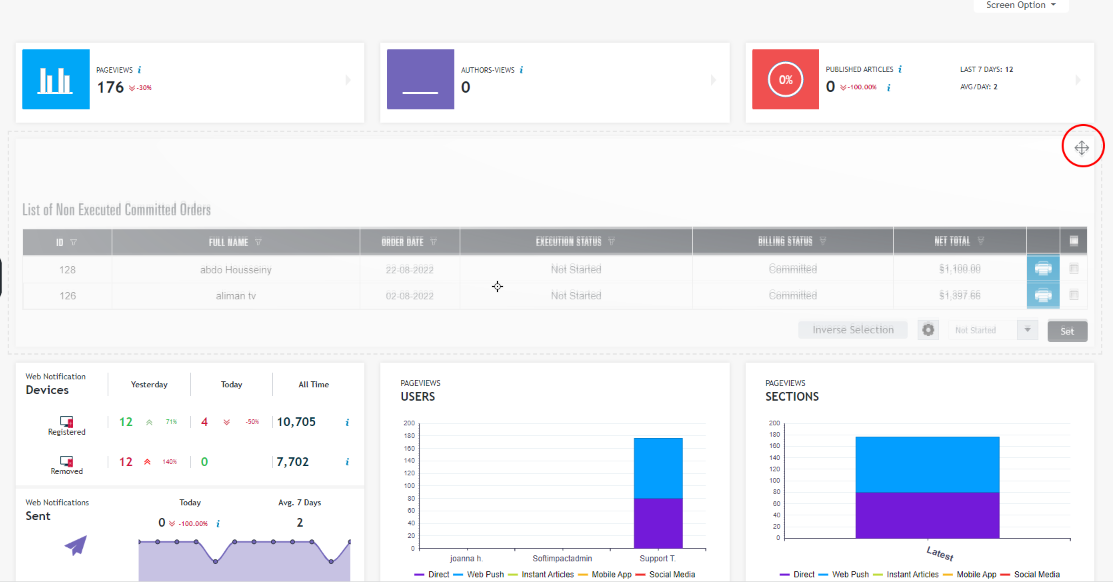
Task: Toggle Instant Articles legend in Users chart
Action: pyautogui.click(x=540, y=574)
